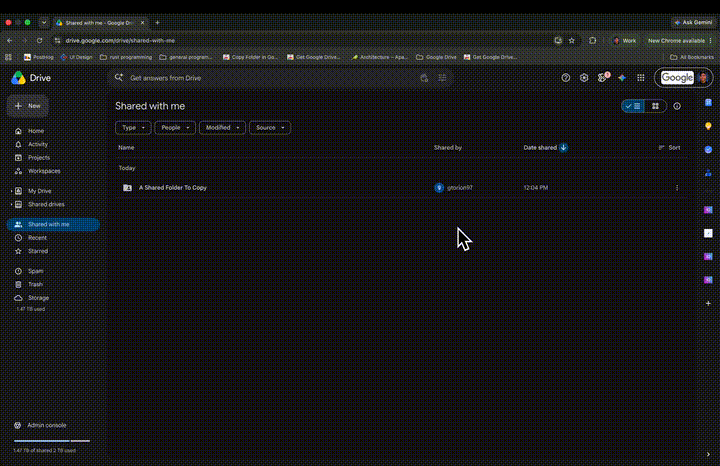Open the Help question mark icon

pos(566,78)
